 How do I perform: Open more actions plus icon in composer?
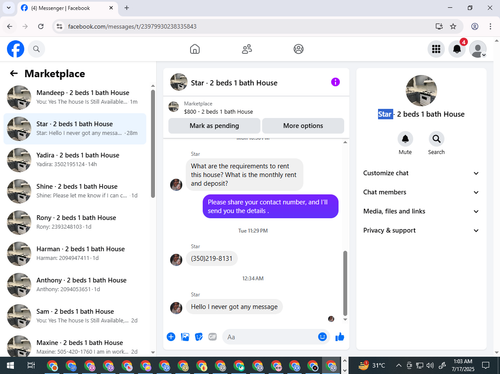point(171,337)
